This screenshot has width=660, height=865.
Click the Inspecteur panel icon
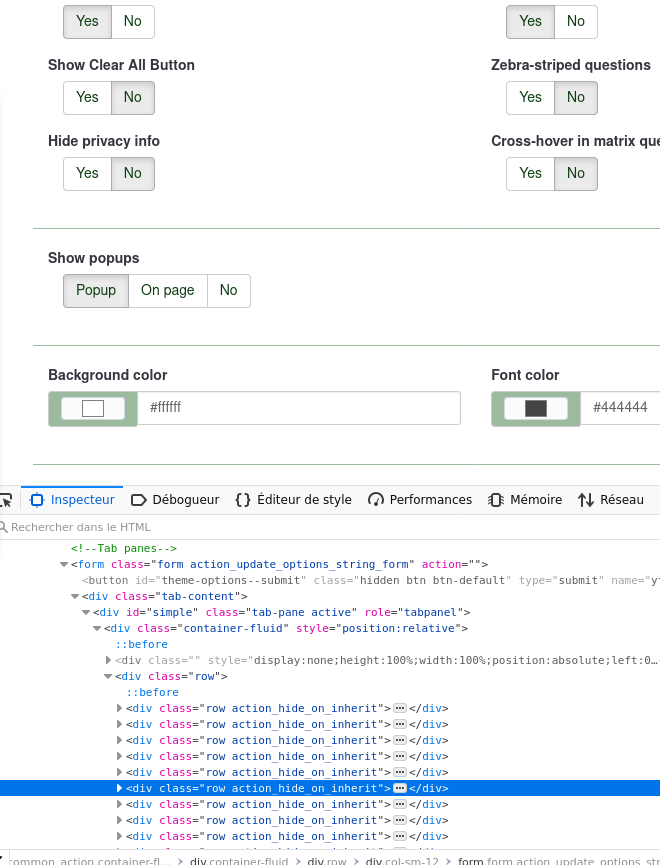tap(38, 500)
